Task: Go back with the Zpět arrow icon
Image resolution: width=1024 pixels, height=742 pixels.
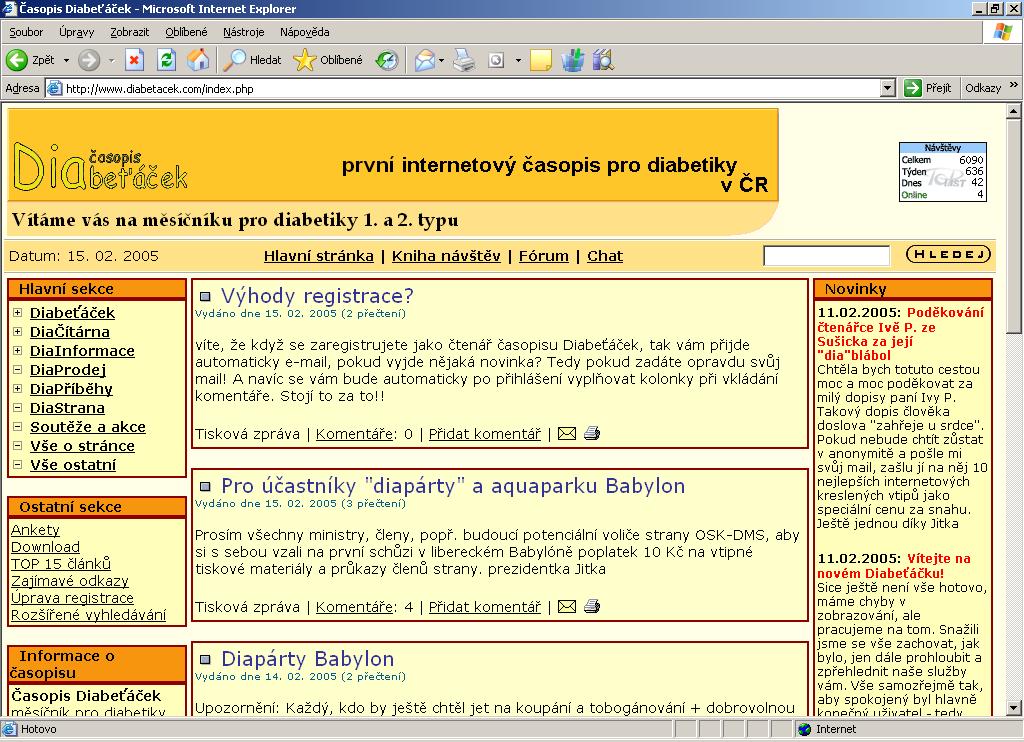Action: pos(17,60)
